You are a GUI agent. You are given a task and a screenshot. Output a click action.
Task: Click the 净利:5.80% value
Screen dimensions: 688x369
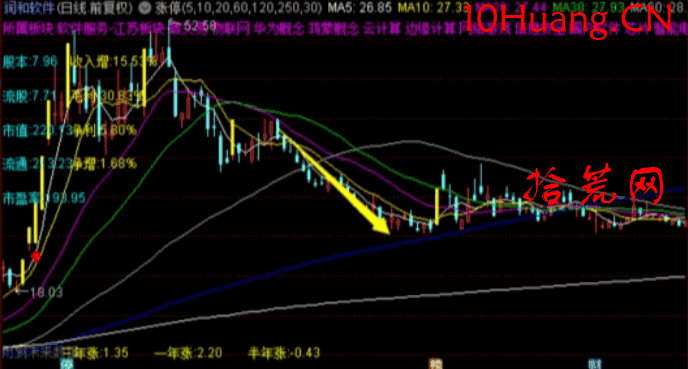pyautogui.click(x=105, y=130)
